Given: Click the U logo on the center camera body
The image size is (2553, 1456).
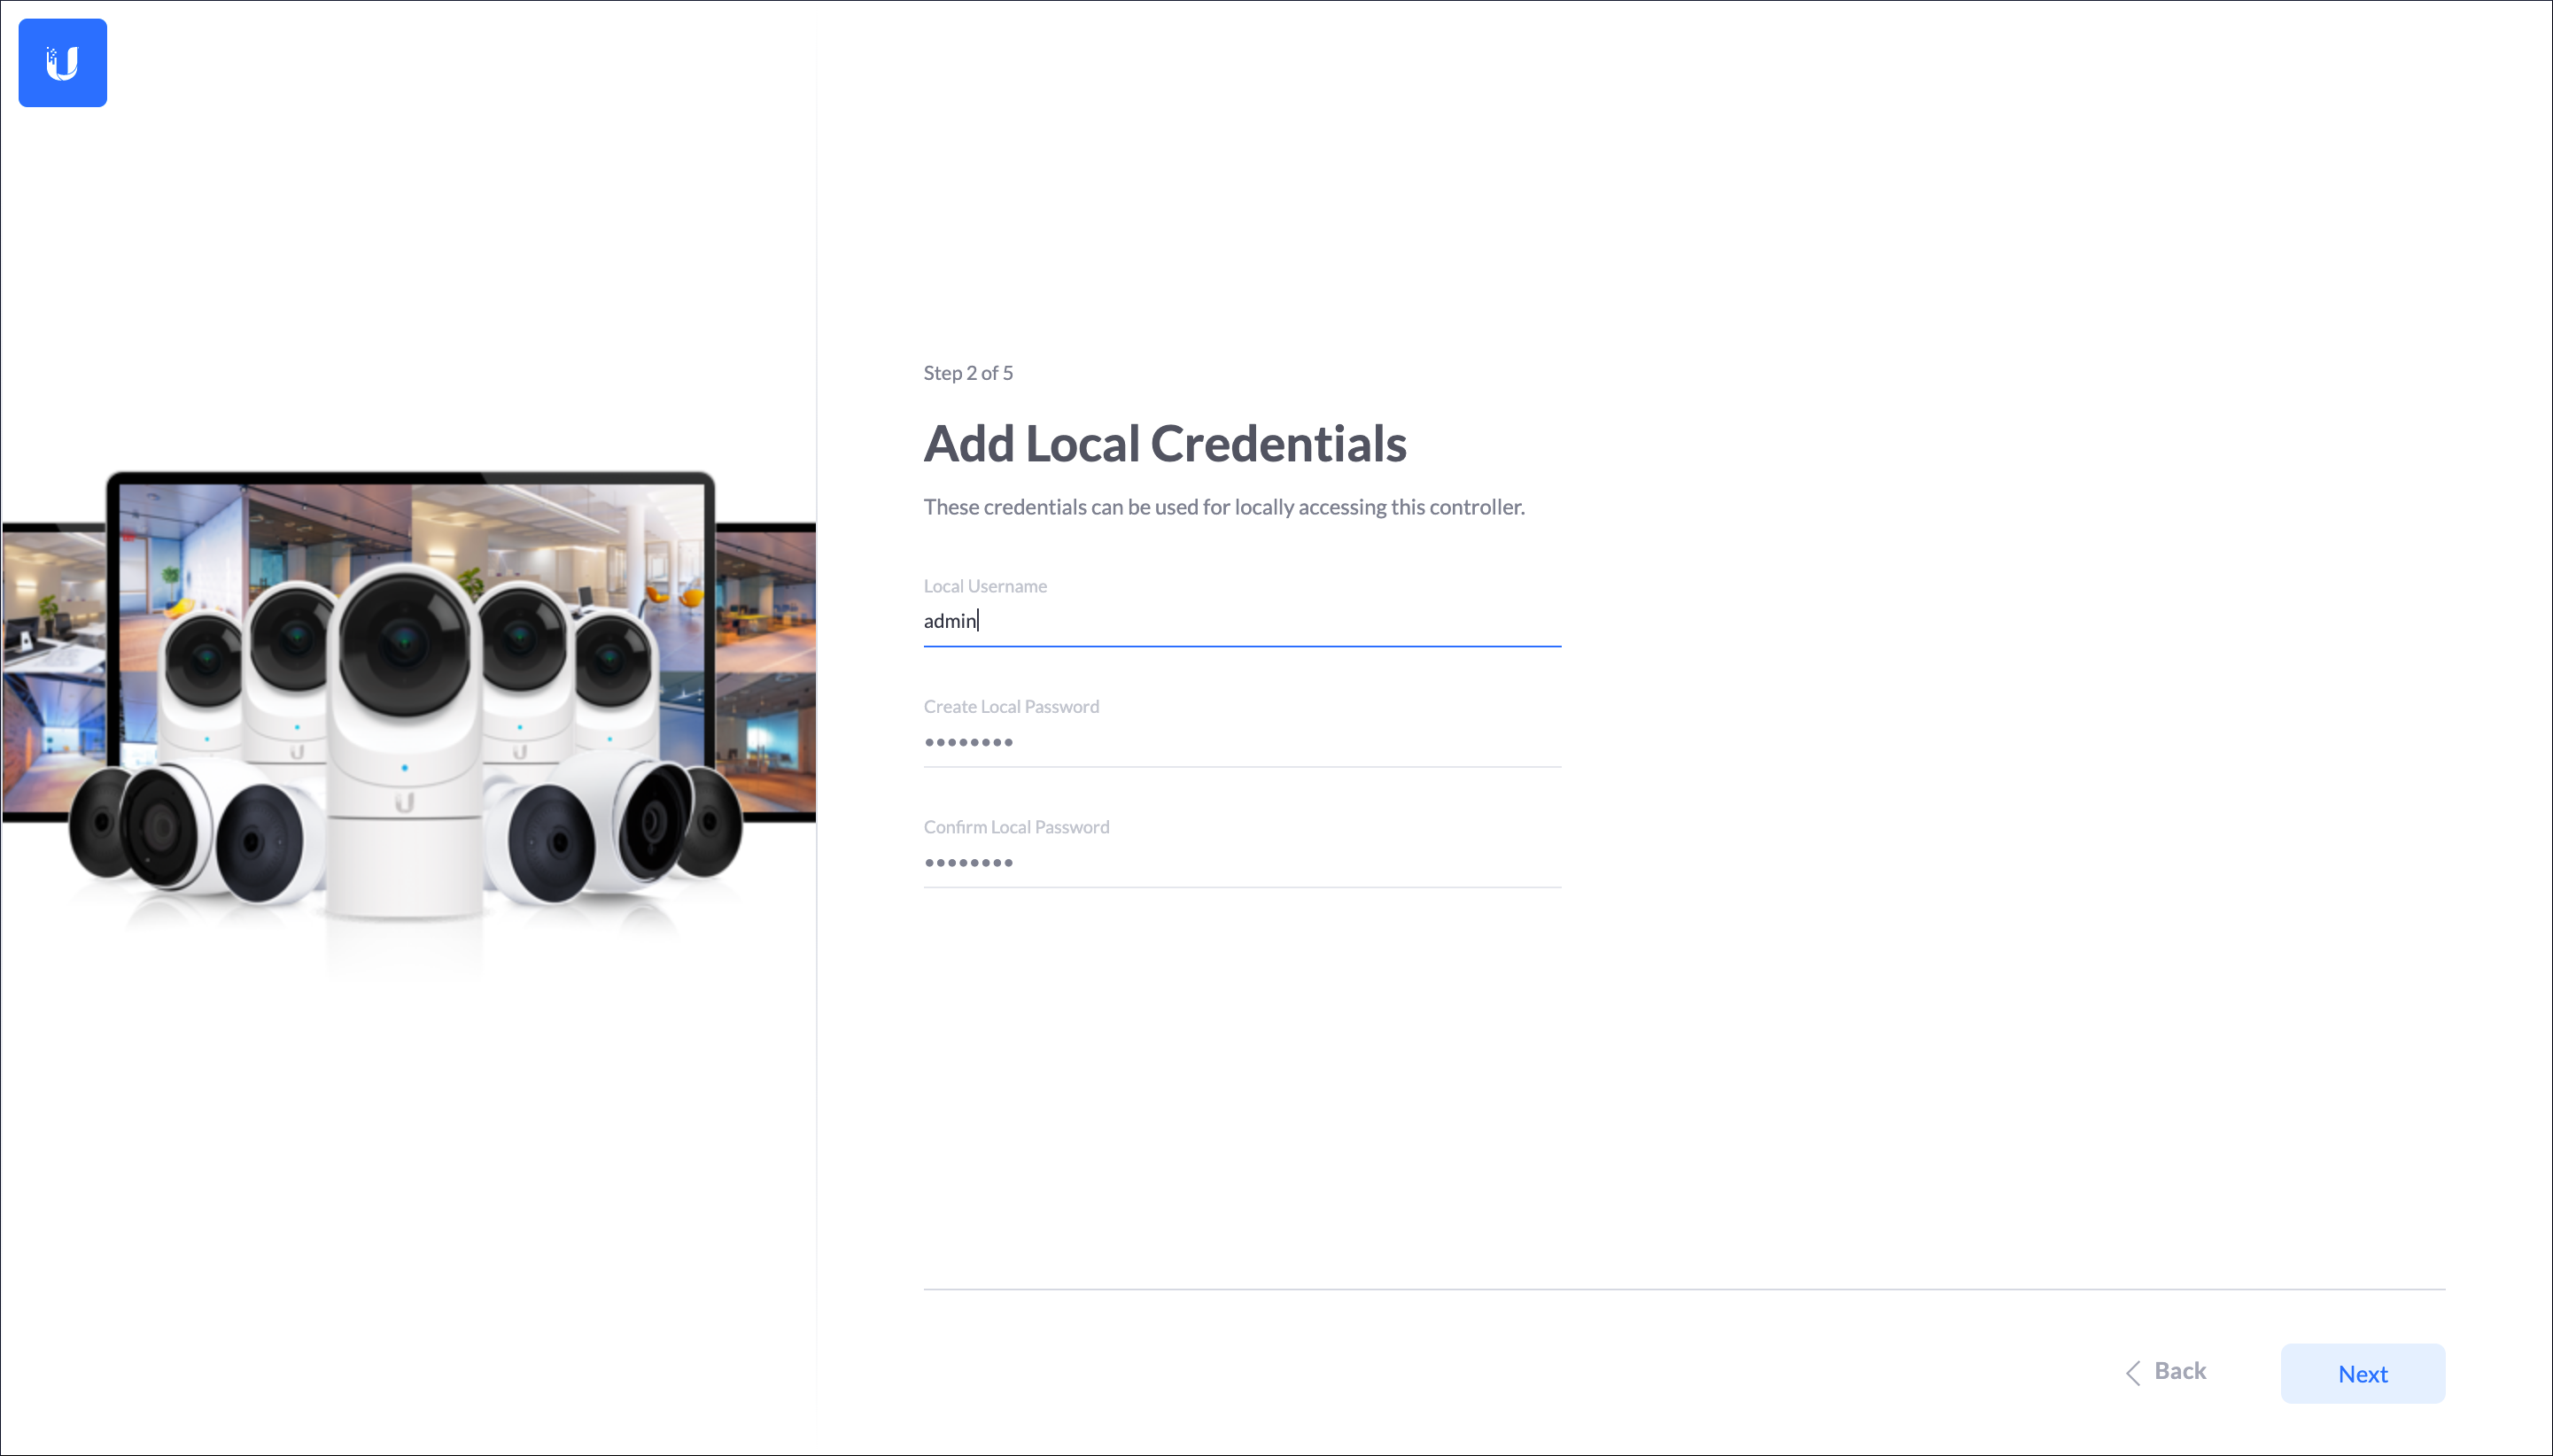Looking at the screenshot, I should click(404, 802).
